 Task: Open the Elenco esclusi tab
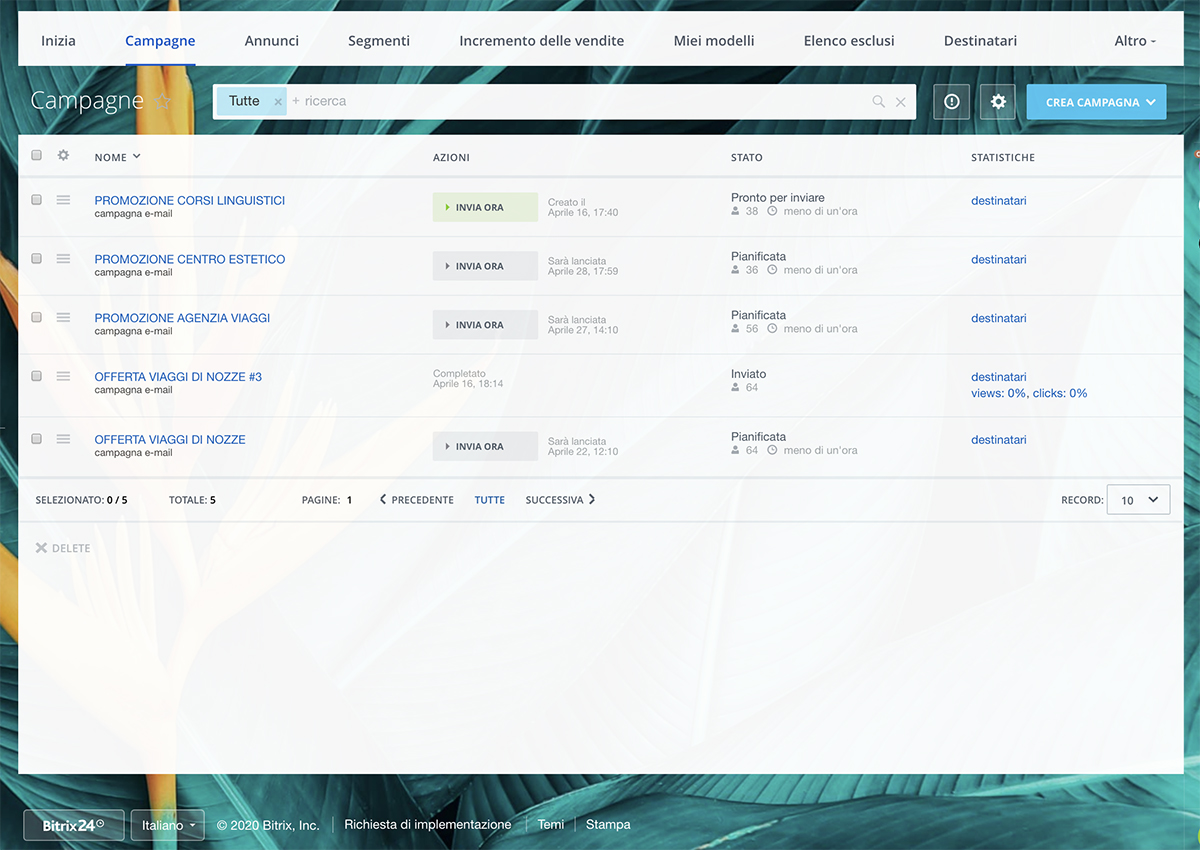coord(849,41)
